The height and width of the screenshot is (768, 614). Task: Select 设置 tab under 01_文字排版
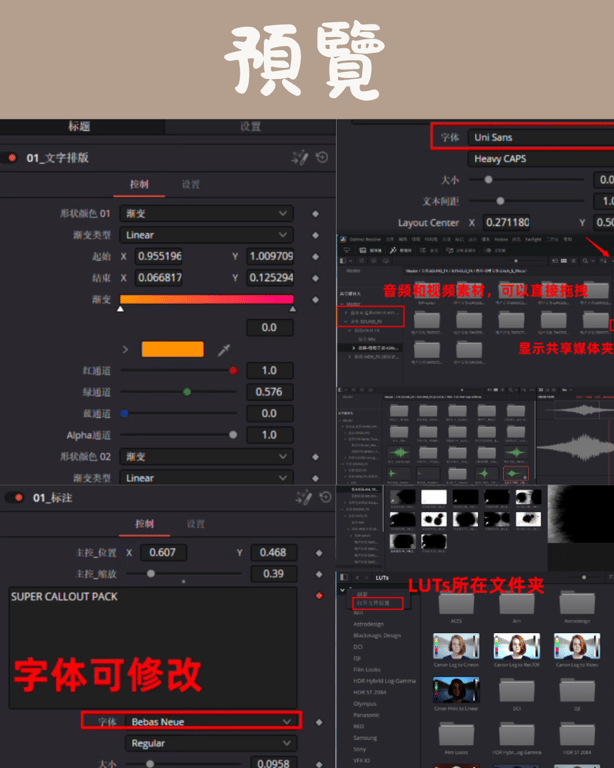(191, 185)
